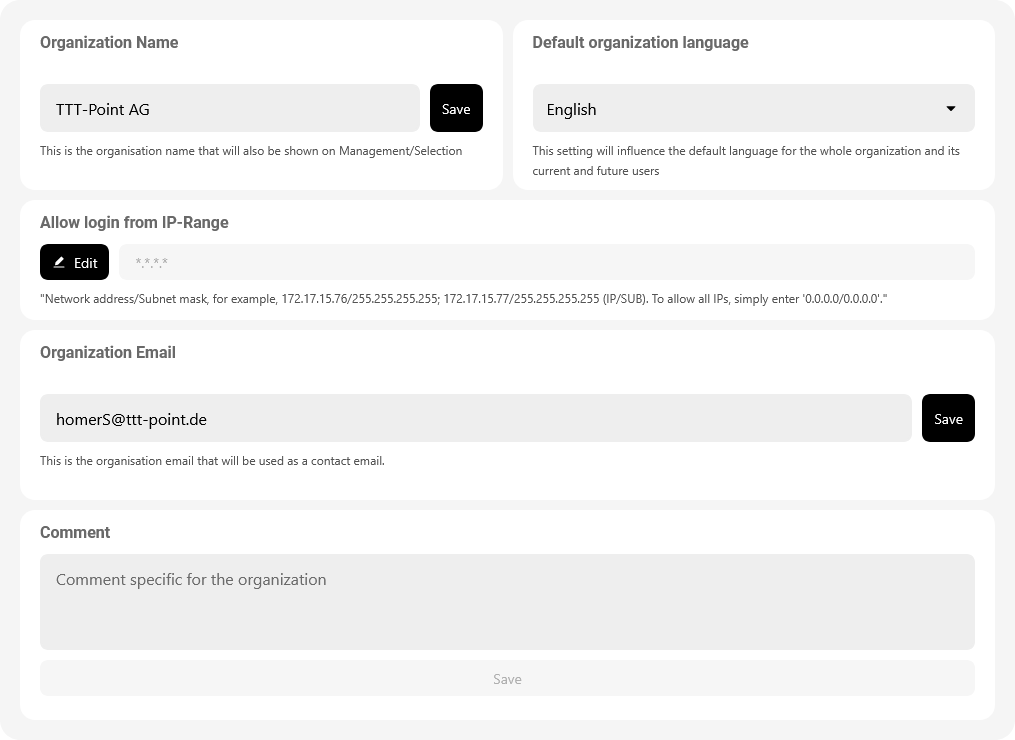Click the contact email hint text
The height and width of the screenshot is (740, 1015).
(212, 461)
